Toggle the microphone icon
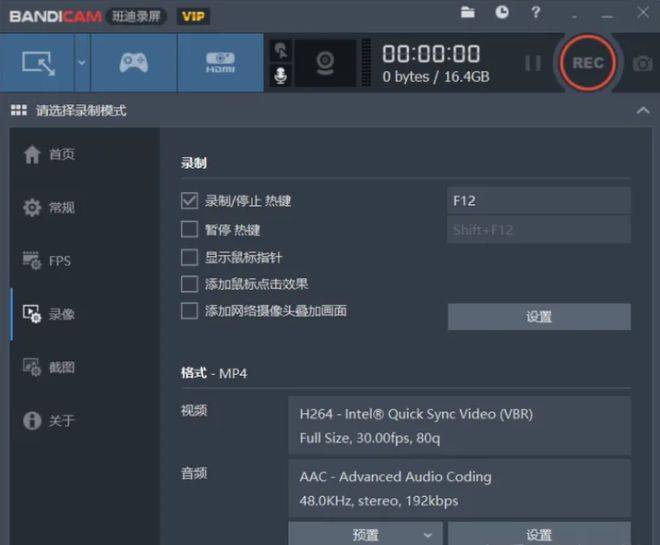This screenshot has height=545, width=660. [280, 75]
